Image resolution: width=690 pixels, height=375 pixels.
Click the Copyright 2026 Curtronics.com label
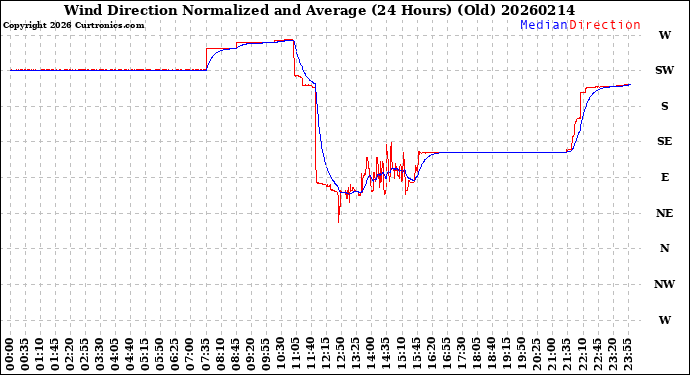73,25
